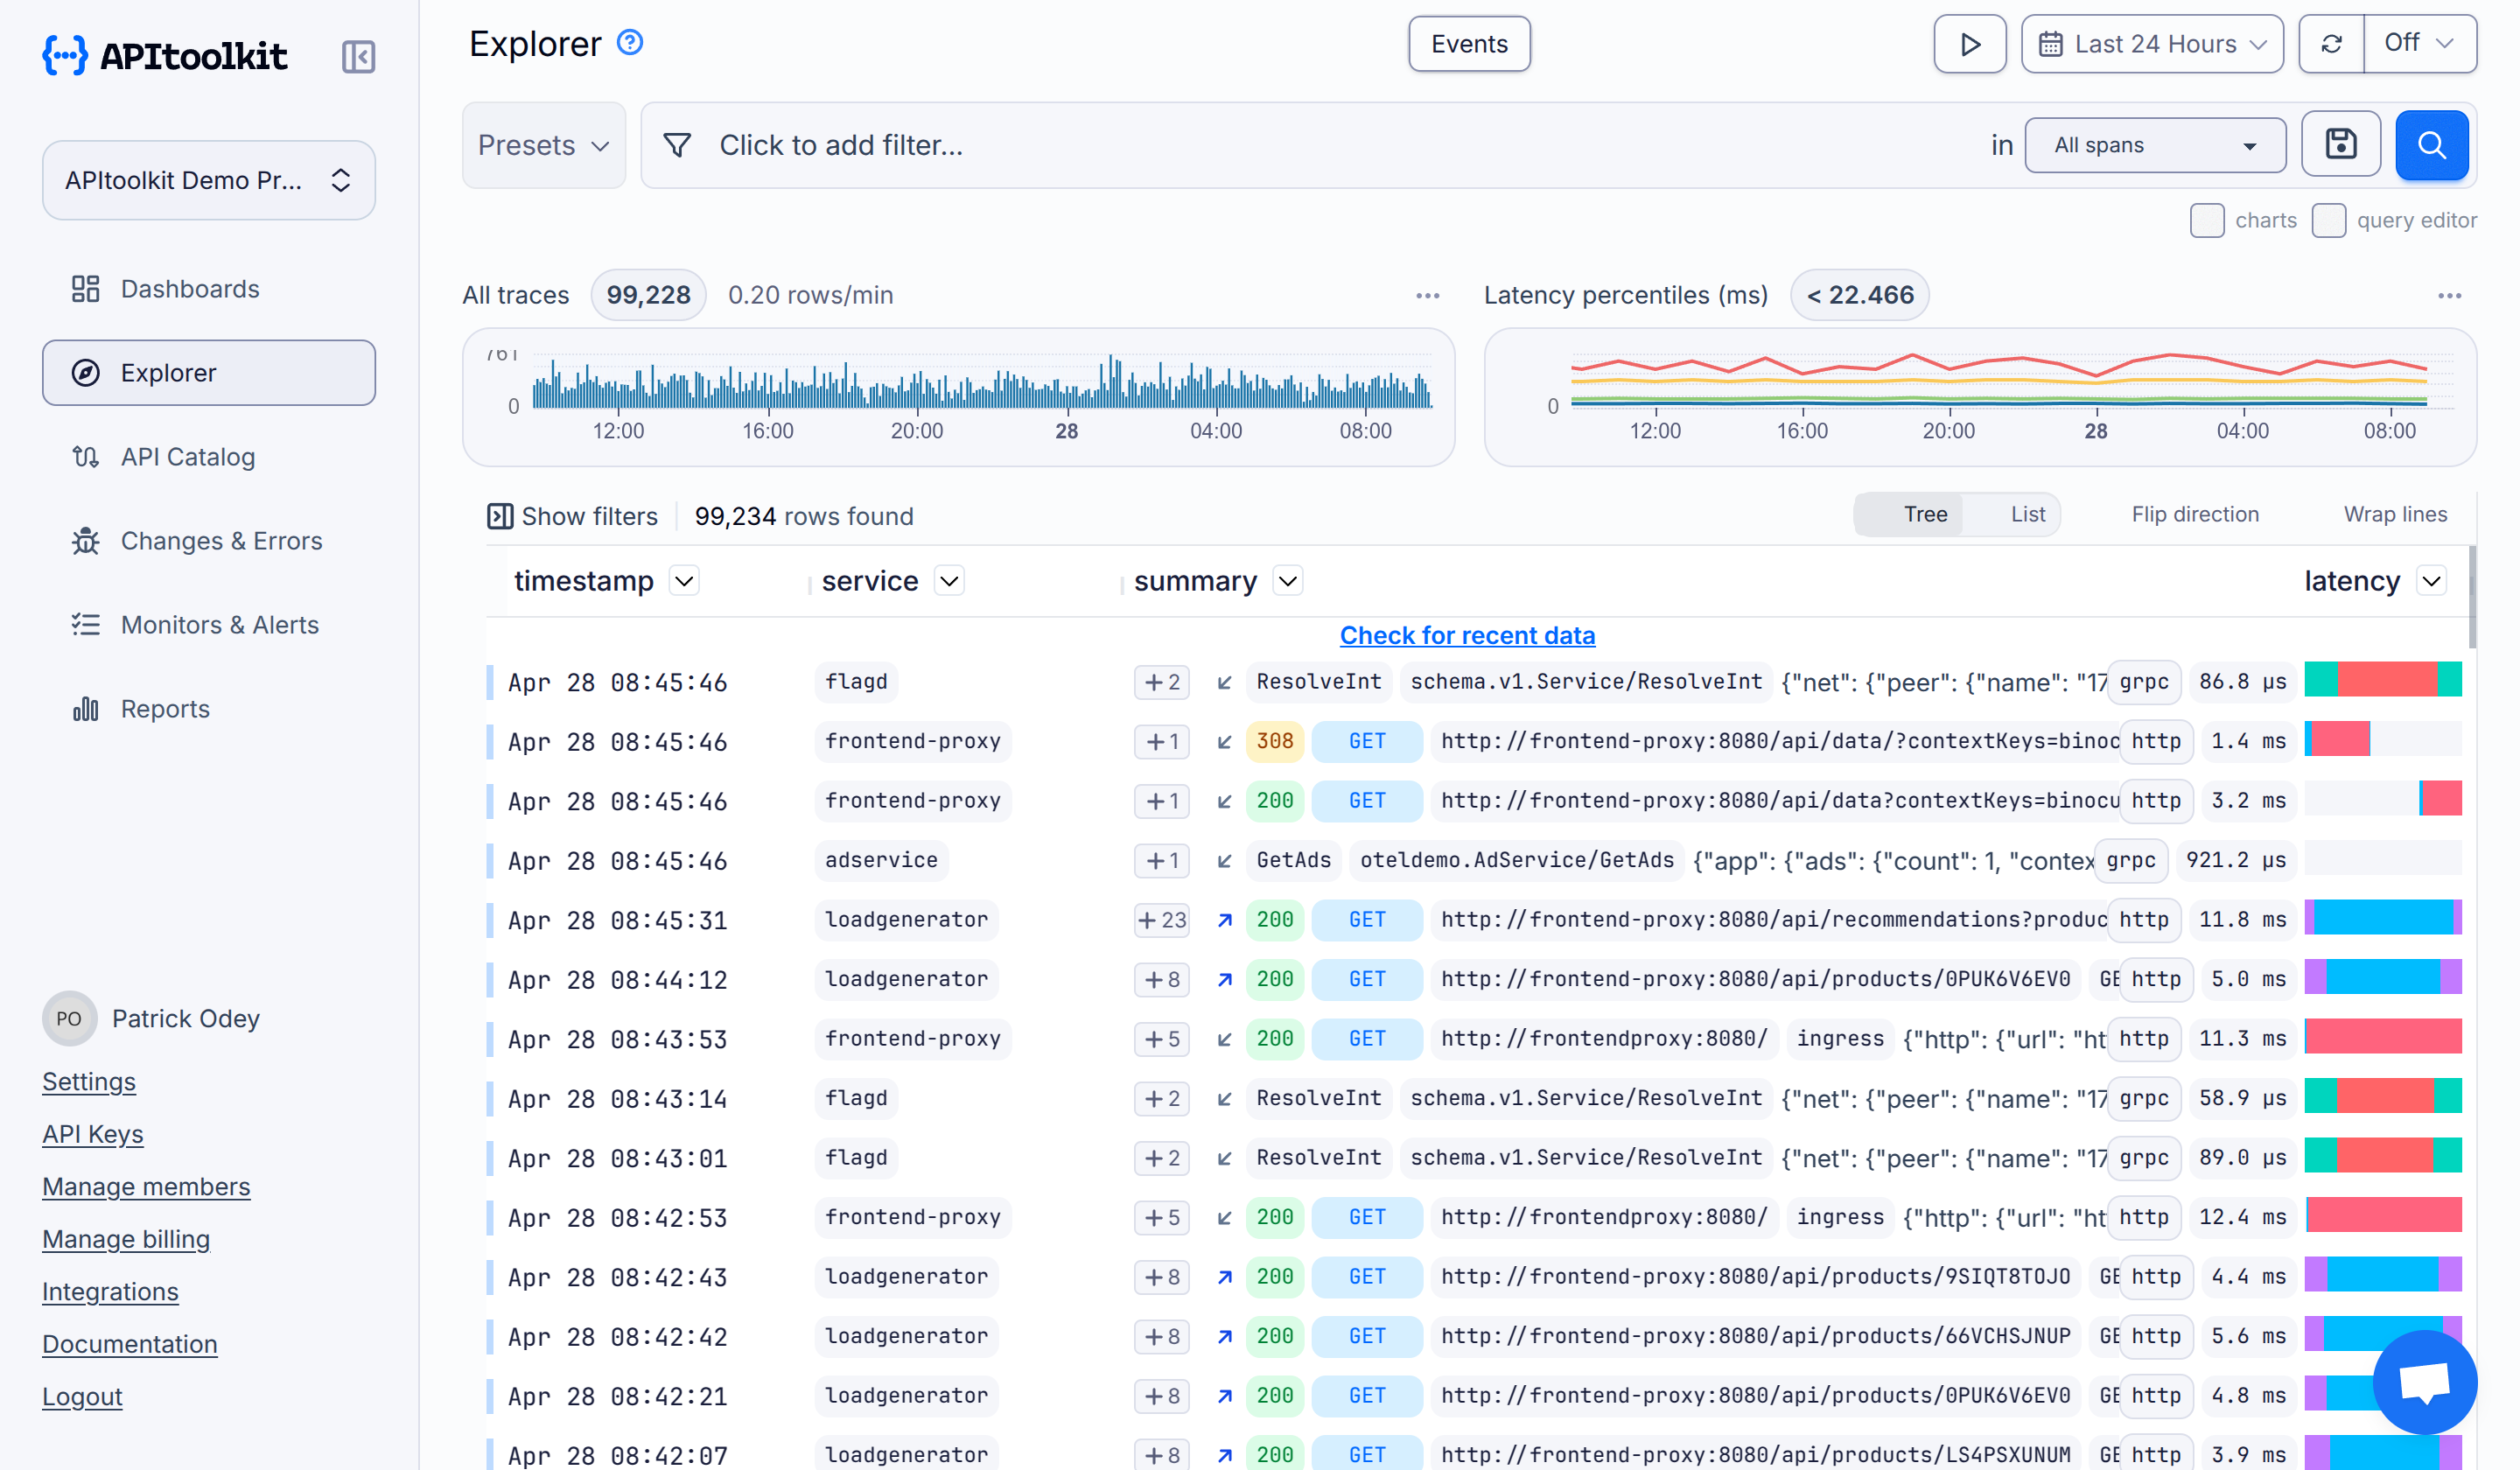The image size is (2520, 1470).
Task: Open the Last 24 Hours time range dropdown
Action: tap(2152, 44)
